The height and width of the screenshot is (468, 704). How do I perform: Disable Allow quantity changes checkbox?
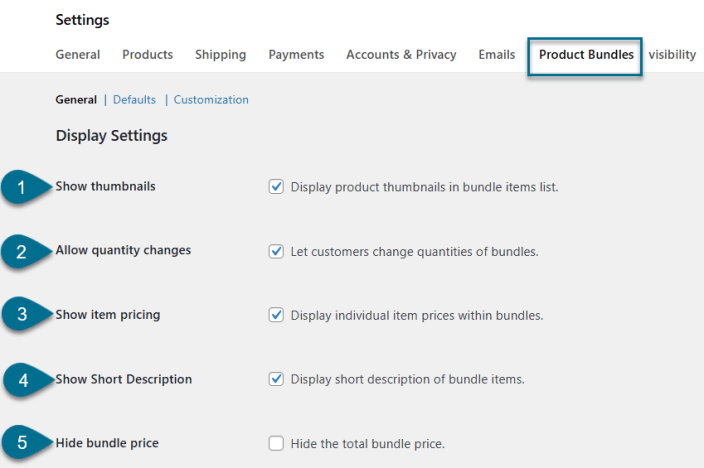(x=277, y=251)
